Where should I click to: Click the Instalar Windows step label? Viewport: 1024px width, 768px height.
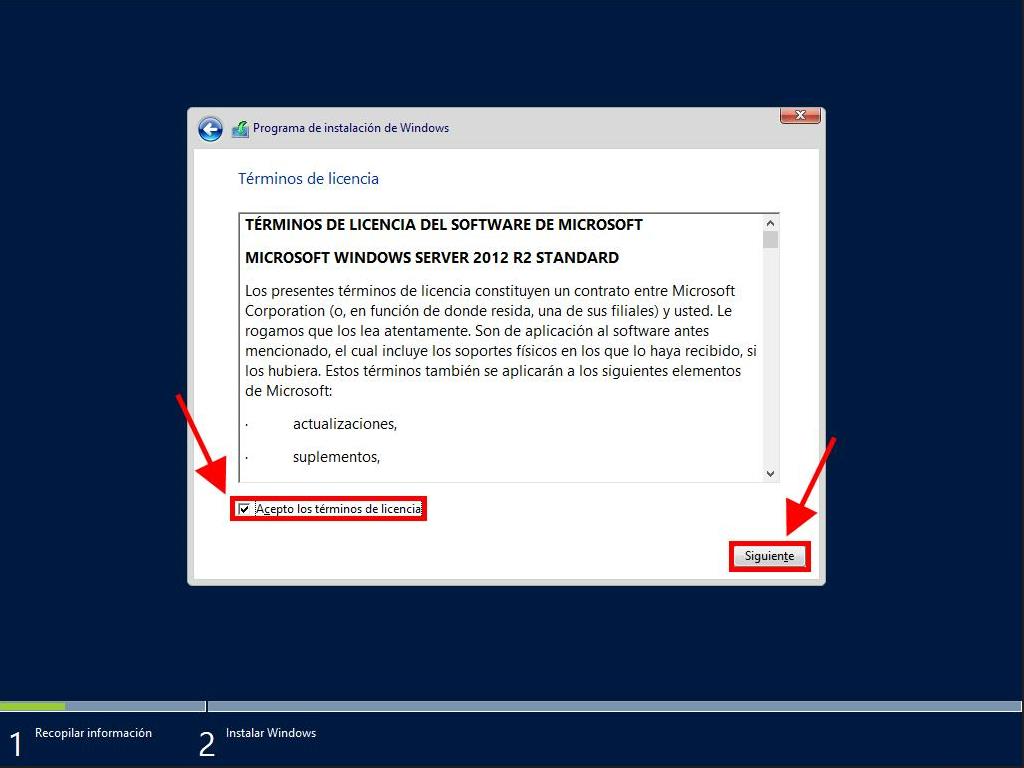pyautogui.click(x=270, y=733)
